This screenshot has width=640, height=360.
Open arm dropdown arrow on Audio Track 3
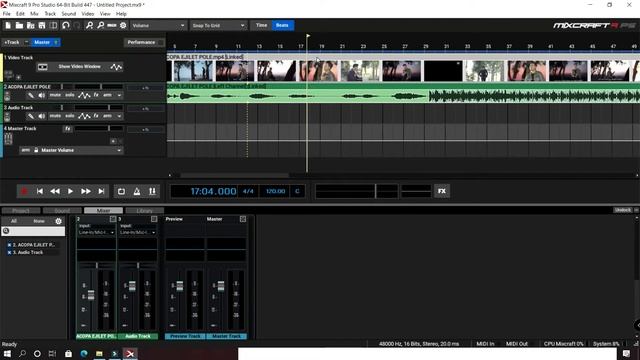coord(119,116)
